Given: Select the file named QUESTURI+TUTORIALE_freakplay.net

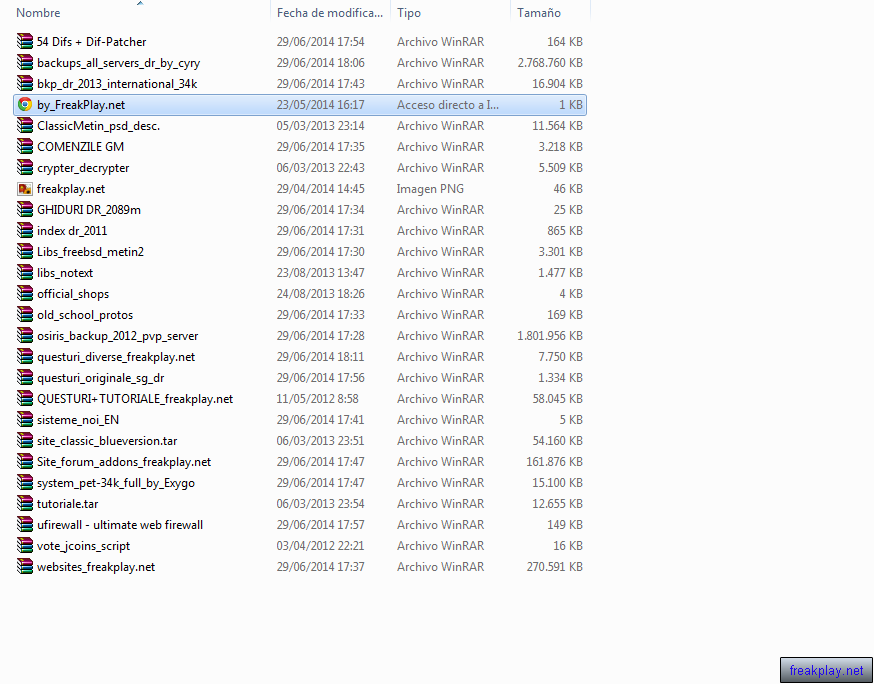Looking at the screenshot, I should click(135, 399).
